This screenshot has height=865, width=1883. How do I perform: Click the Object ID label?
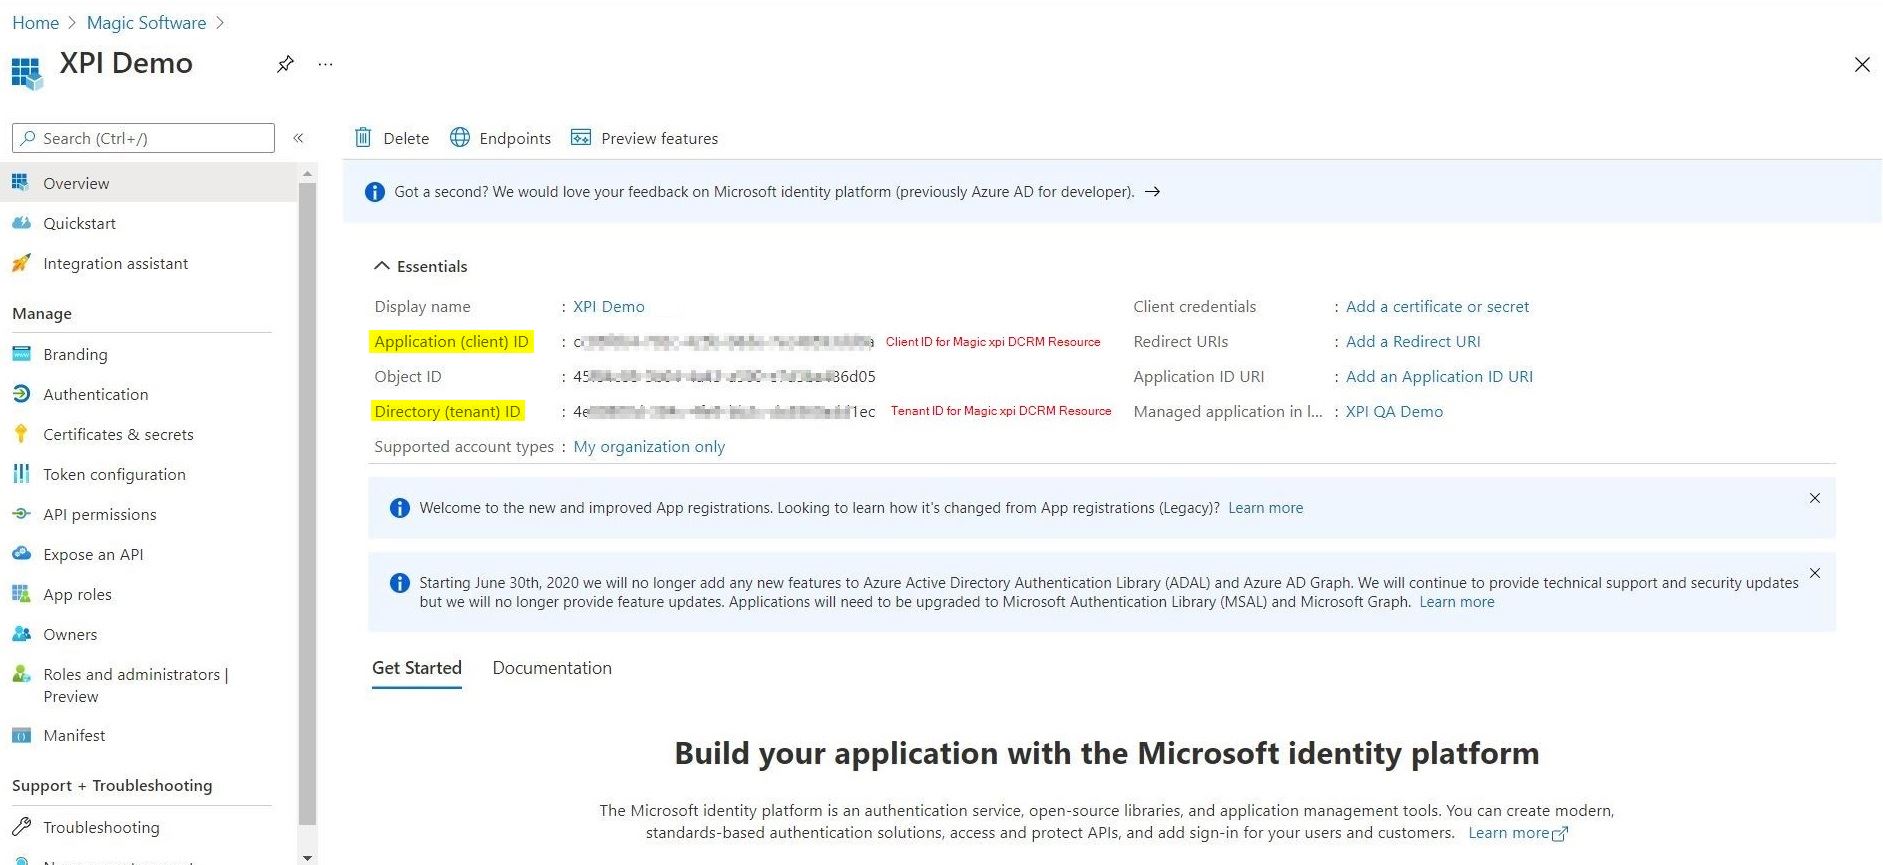click(x=408, y=377)
